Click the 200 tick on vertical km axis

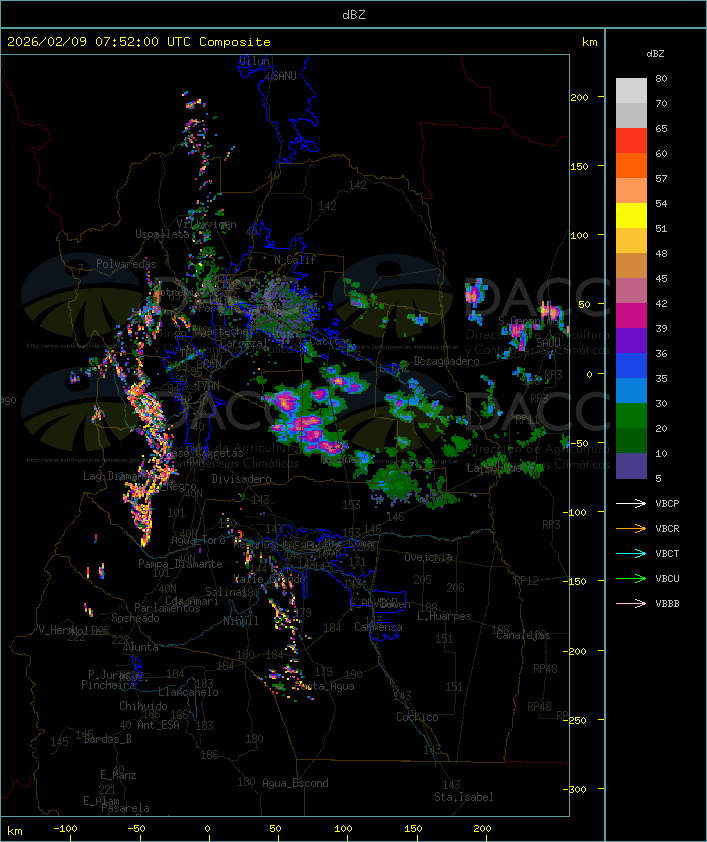pos(579,97)
